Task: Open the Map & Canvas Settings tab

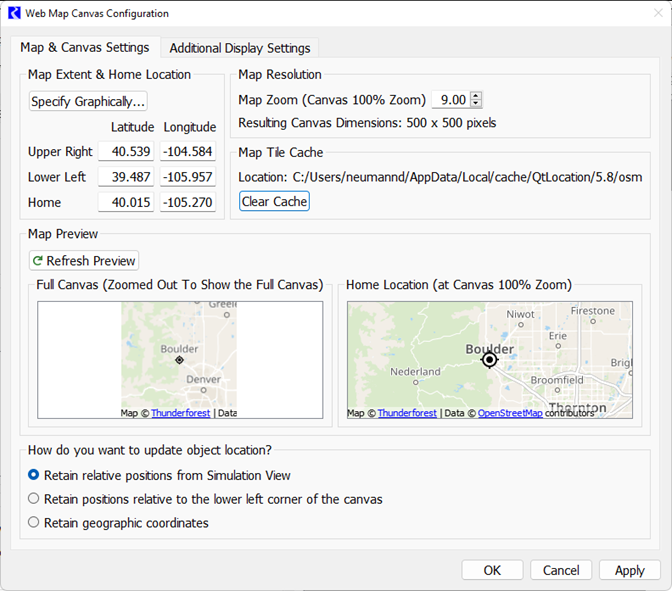Action: [85, 47]
